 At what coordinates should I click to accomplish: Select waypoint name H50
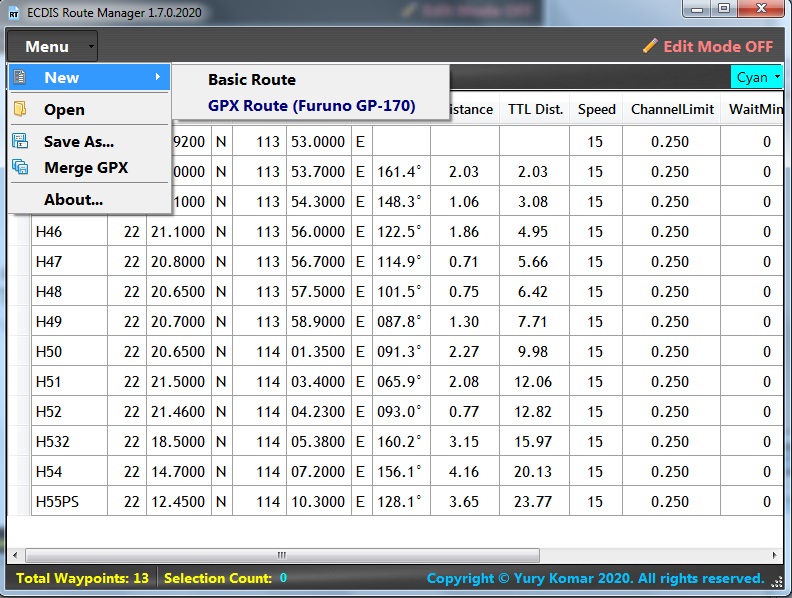[x=69, y=352]
